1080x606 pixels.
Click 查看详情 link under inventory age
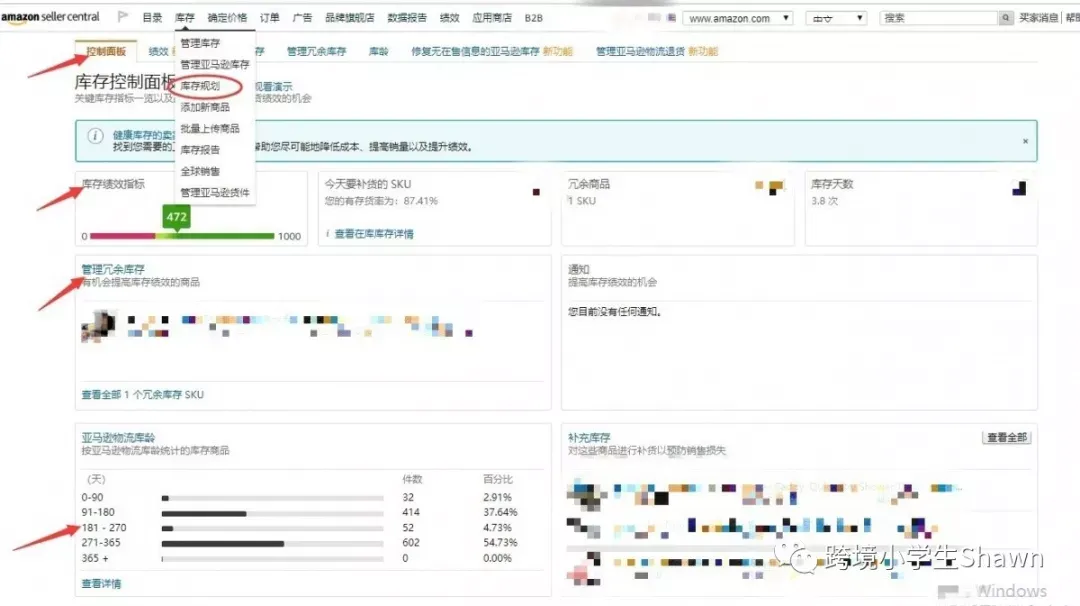tap(101, 583)
